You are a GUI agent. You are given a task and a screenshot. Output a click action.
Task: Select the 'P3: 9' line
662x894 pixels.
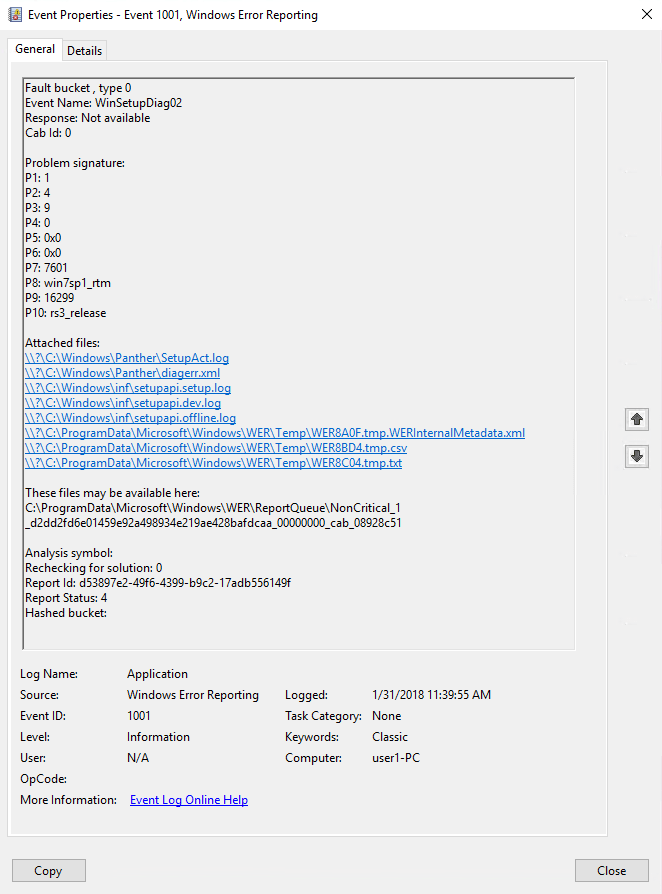38,208
